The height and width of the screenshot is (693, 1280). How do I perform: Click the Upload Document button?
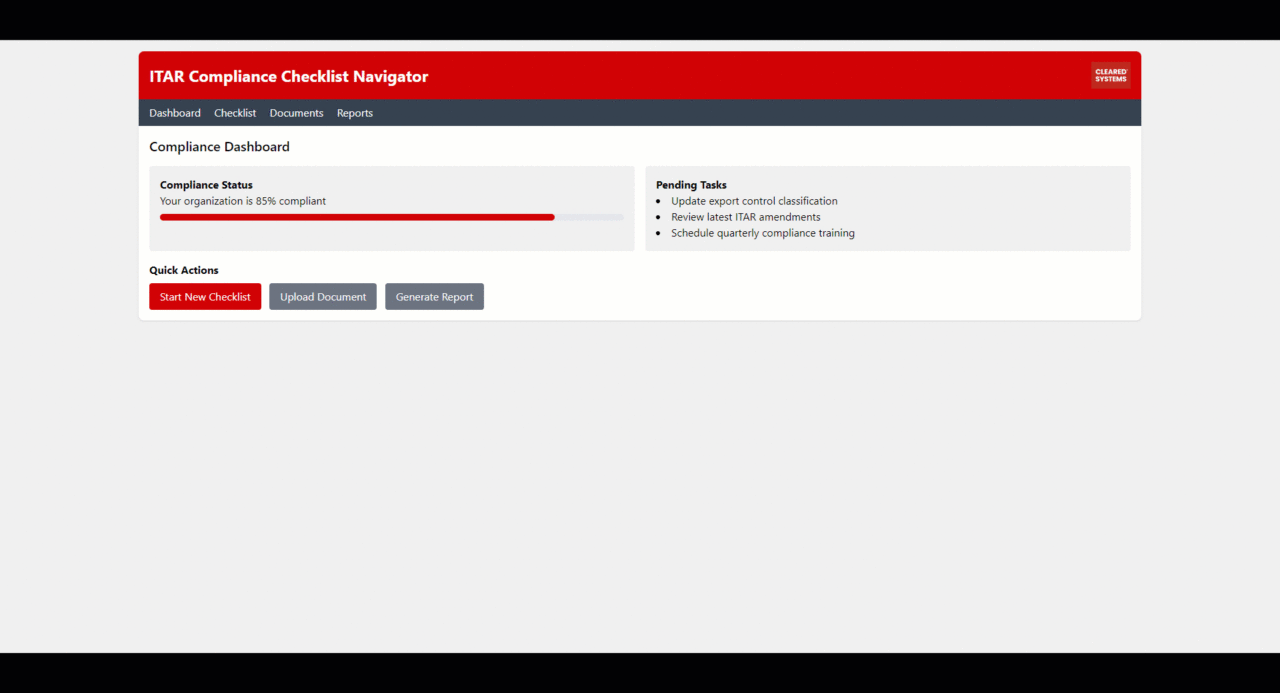(323, 297)
